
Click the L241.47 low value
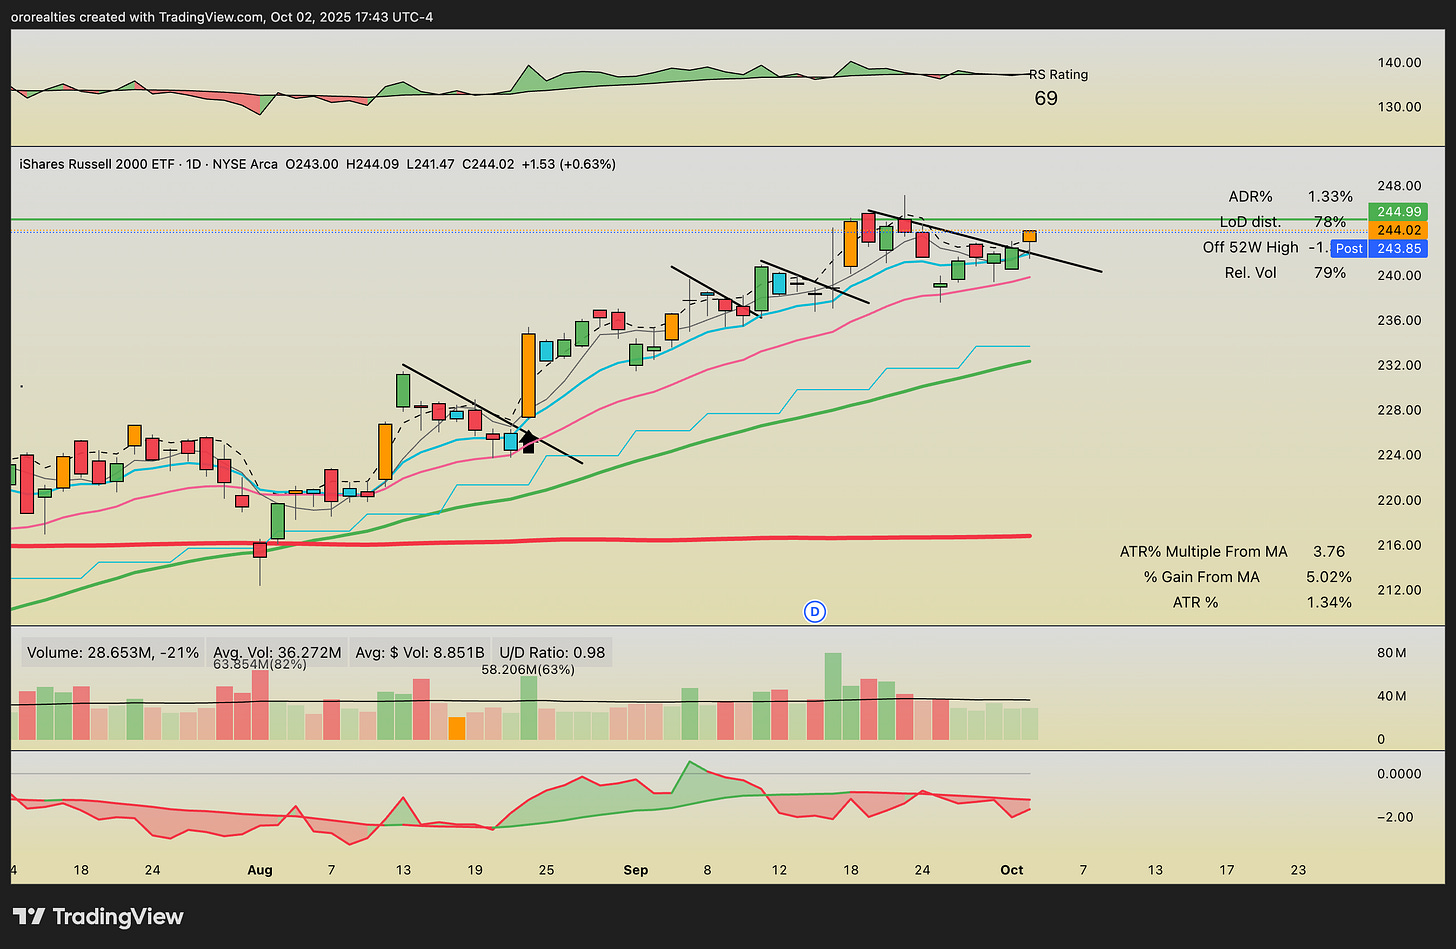(430, 164)
